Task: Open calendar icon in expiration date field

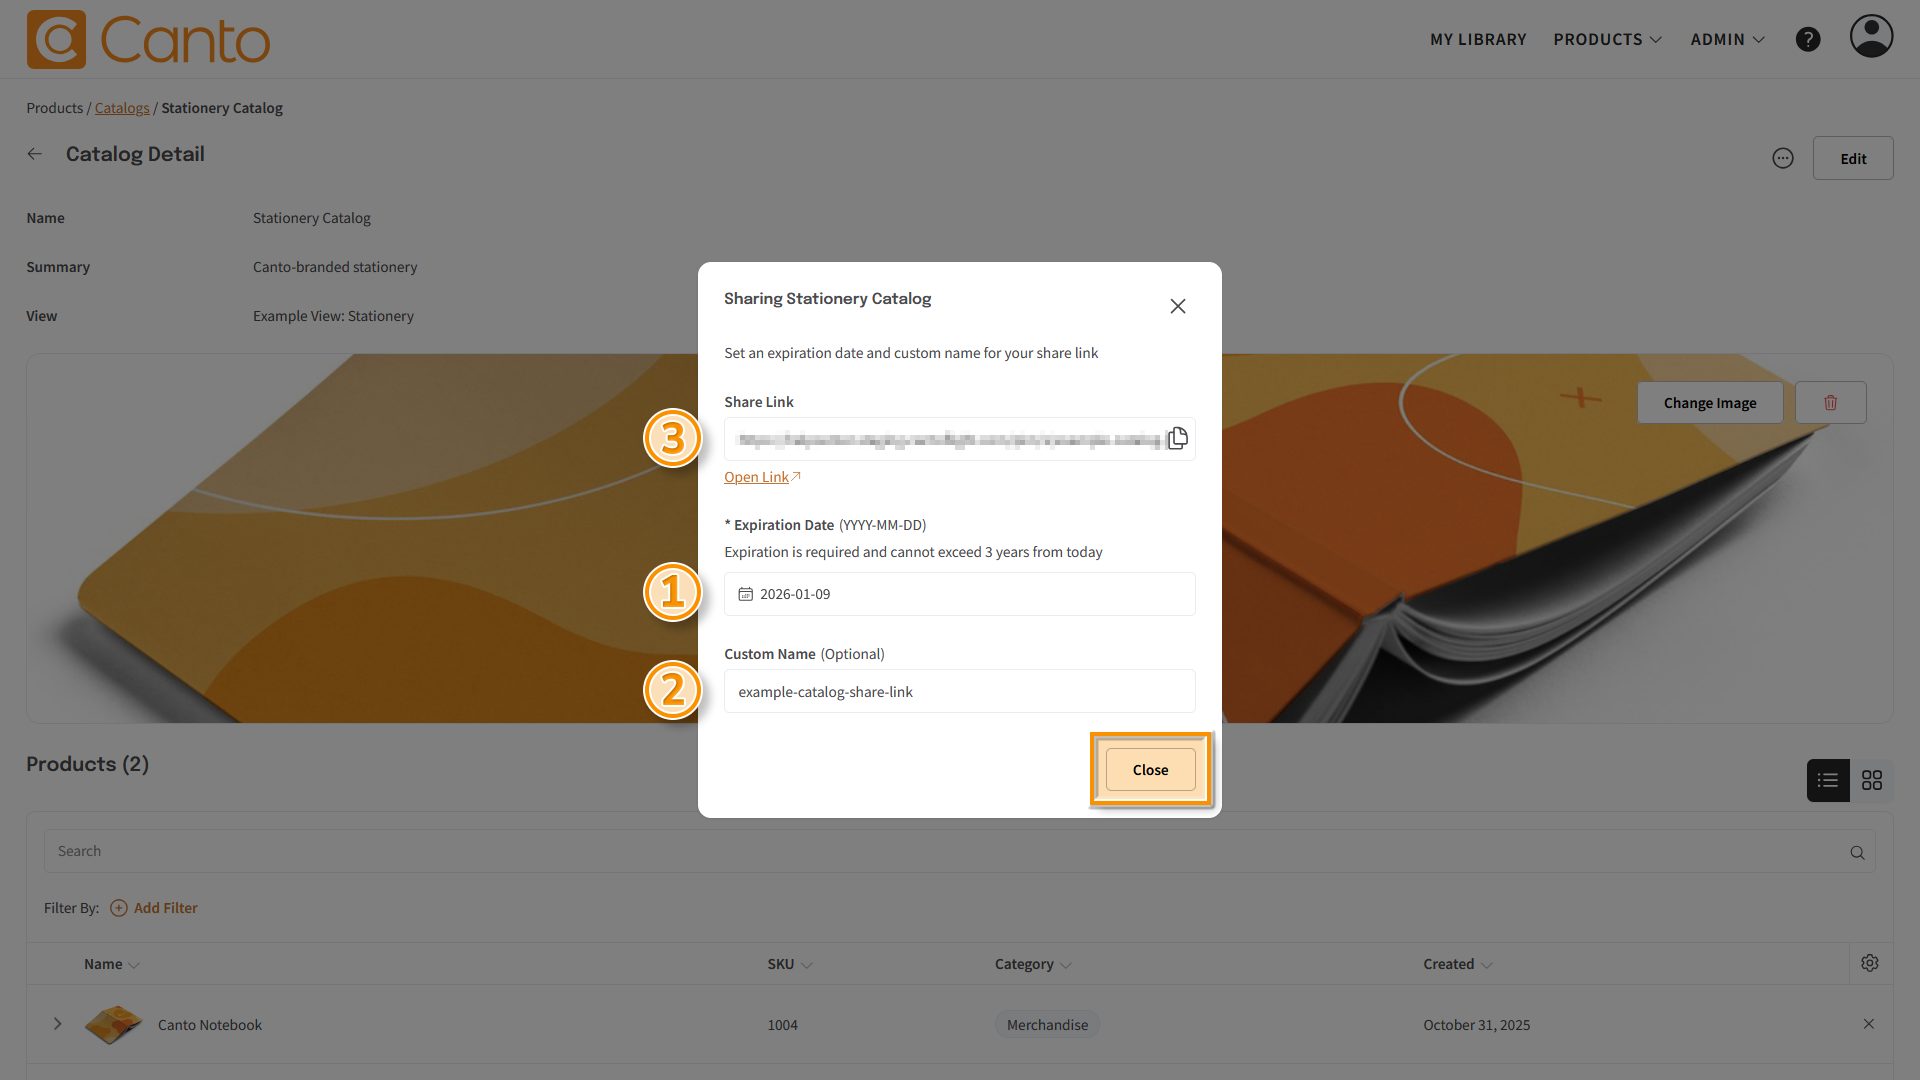Action: point(745,594)
